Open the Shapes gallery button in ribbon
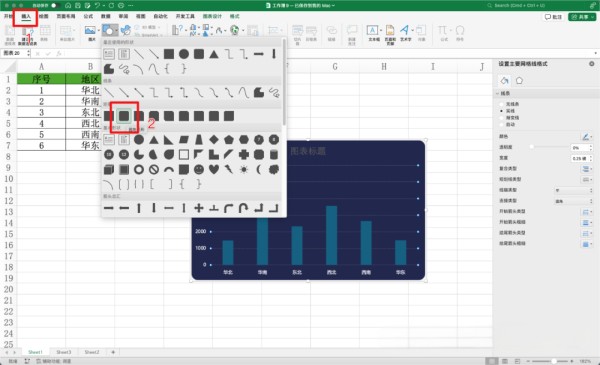The height and width of the screenshot is (365, 600). 109,31
